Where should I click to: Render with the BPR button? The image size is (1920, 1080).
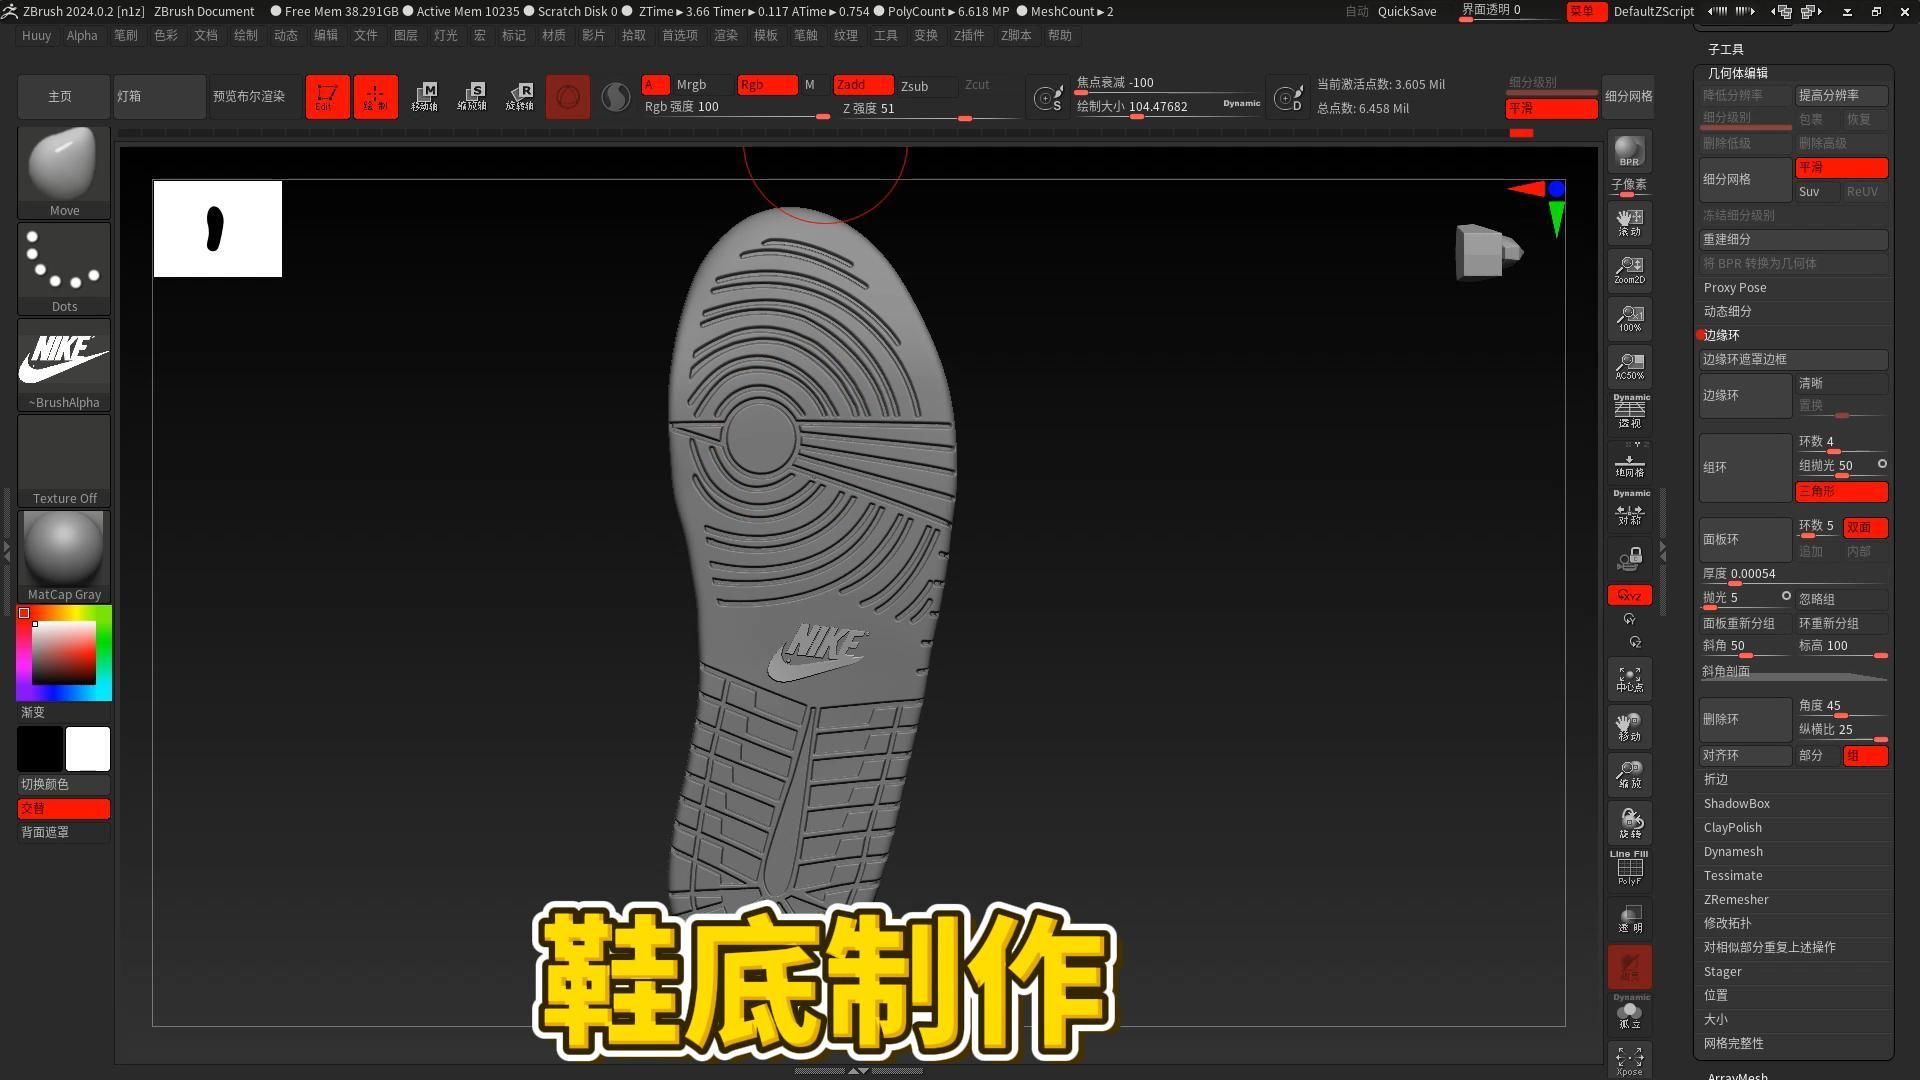point(1630,151)
